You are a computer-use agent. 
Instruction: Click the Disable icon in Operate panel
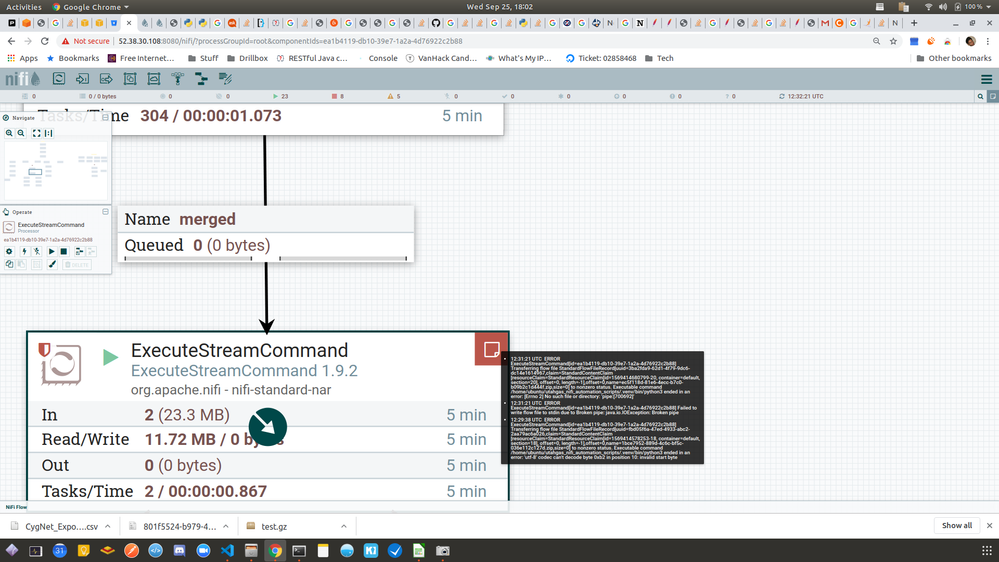[x=37, y=252]
